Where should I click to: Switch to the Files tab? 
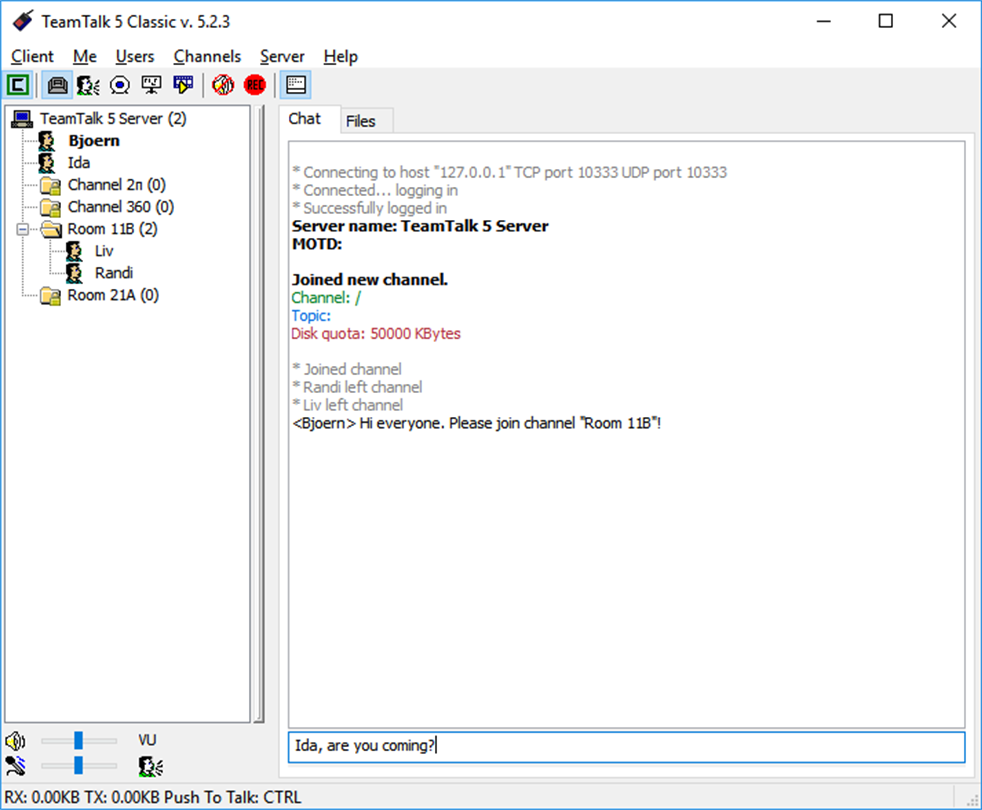tap(361, 121)
